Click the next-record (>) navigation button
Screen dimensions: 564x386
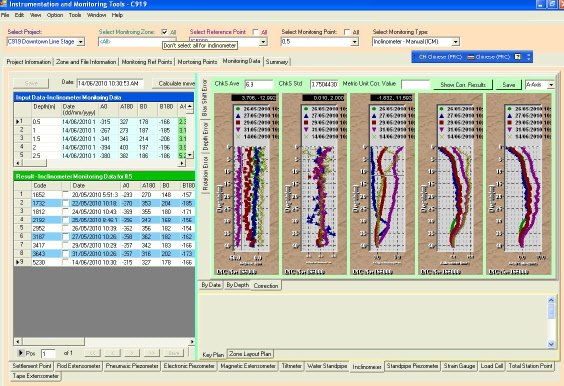pos(132,353)
